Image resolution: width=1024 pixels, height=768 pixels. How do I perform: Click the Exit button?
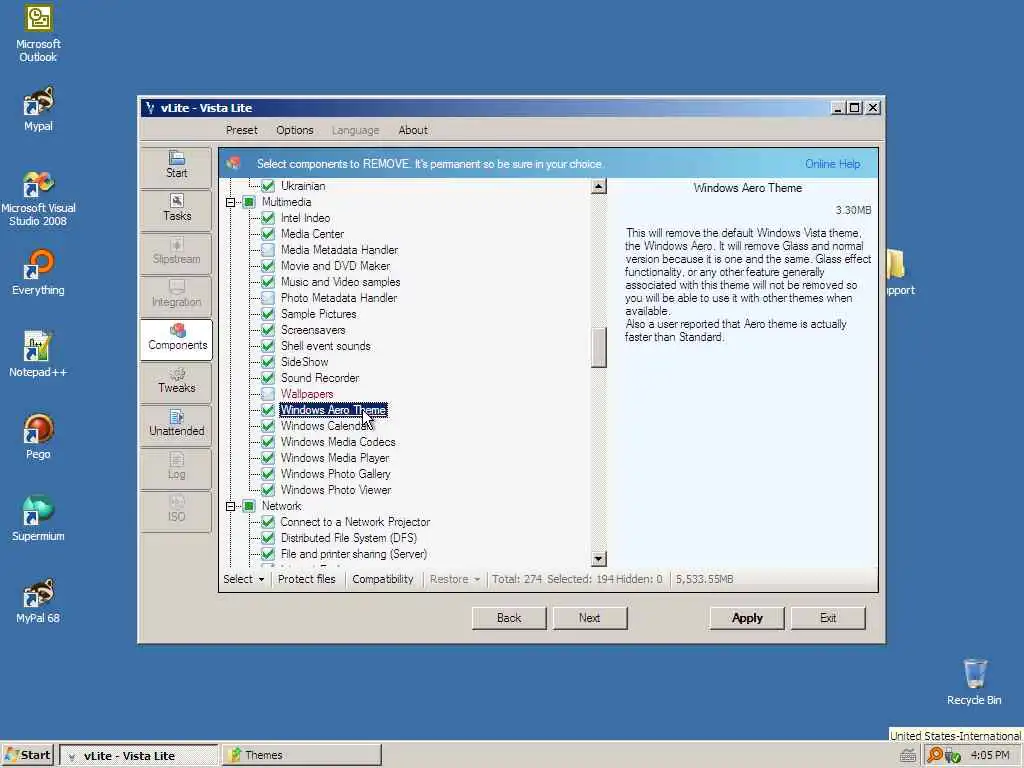828,618
